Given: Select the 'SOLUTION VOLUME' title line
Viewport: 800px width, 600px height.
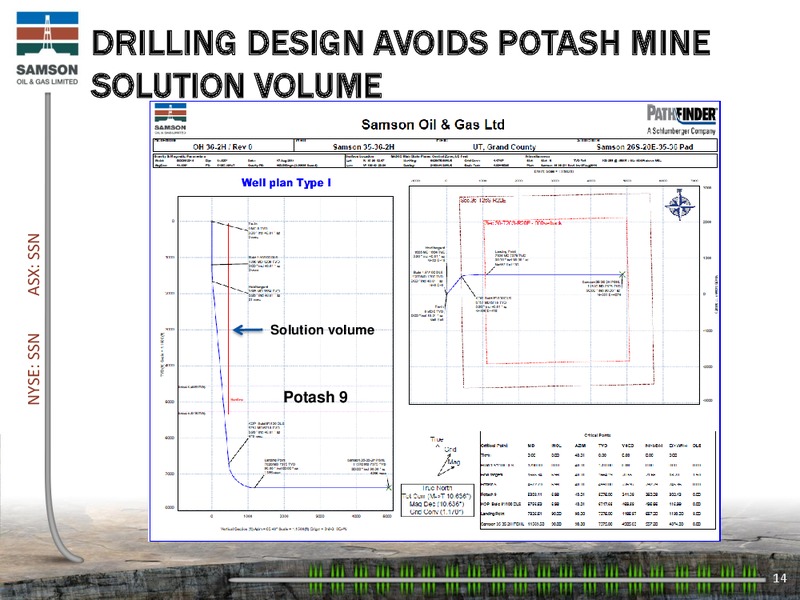Looking at the screenshot, I should pyautogui.click(x=237, y=85).
